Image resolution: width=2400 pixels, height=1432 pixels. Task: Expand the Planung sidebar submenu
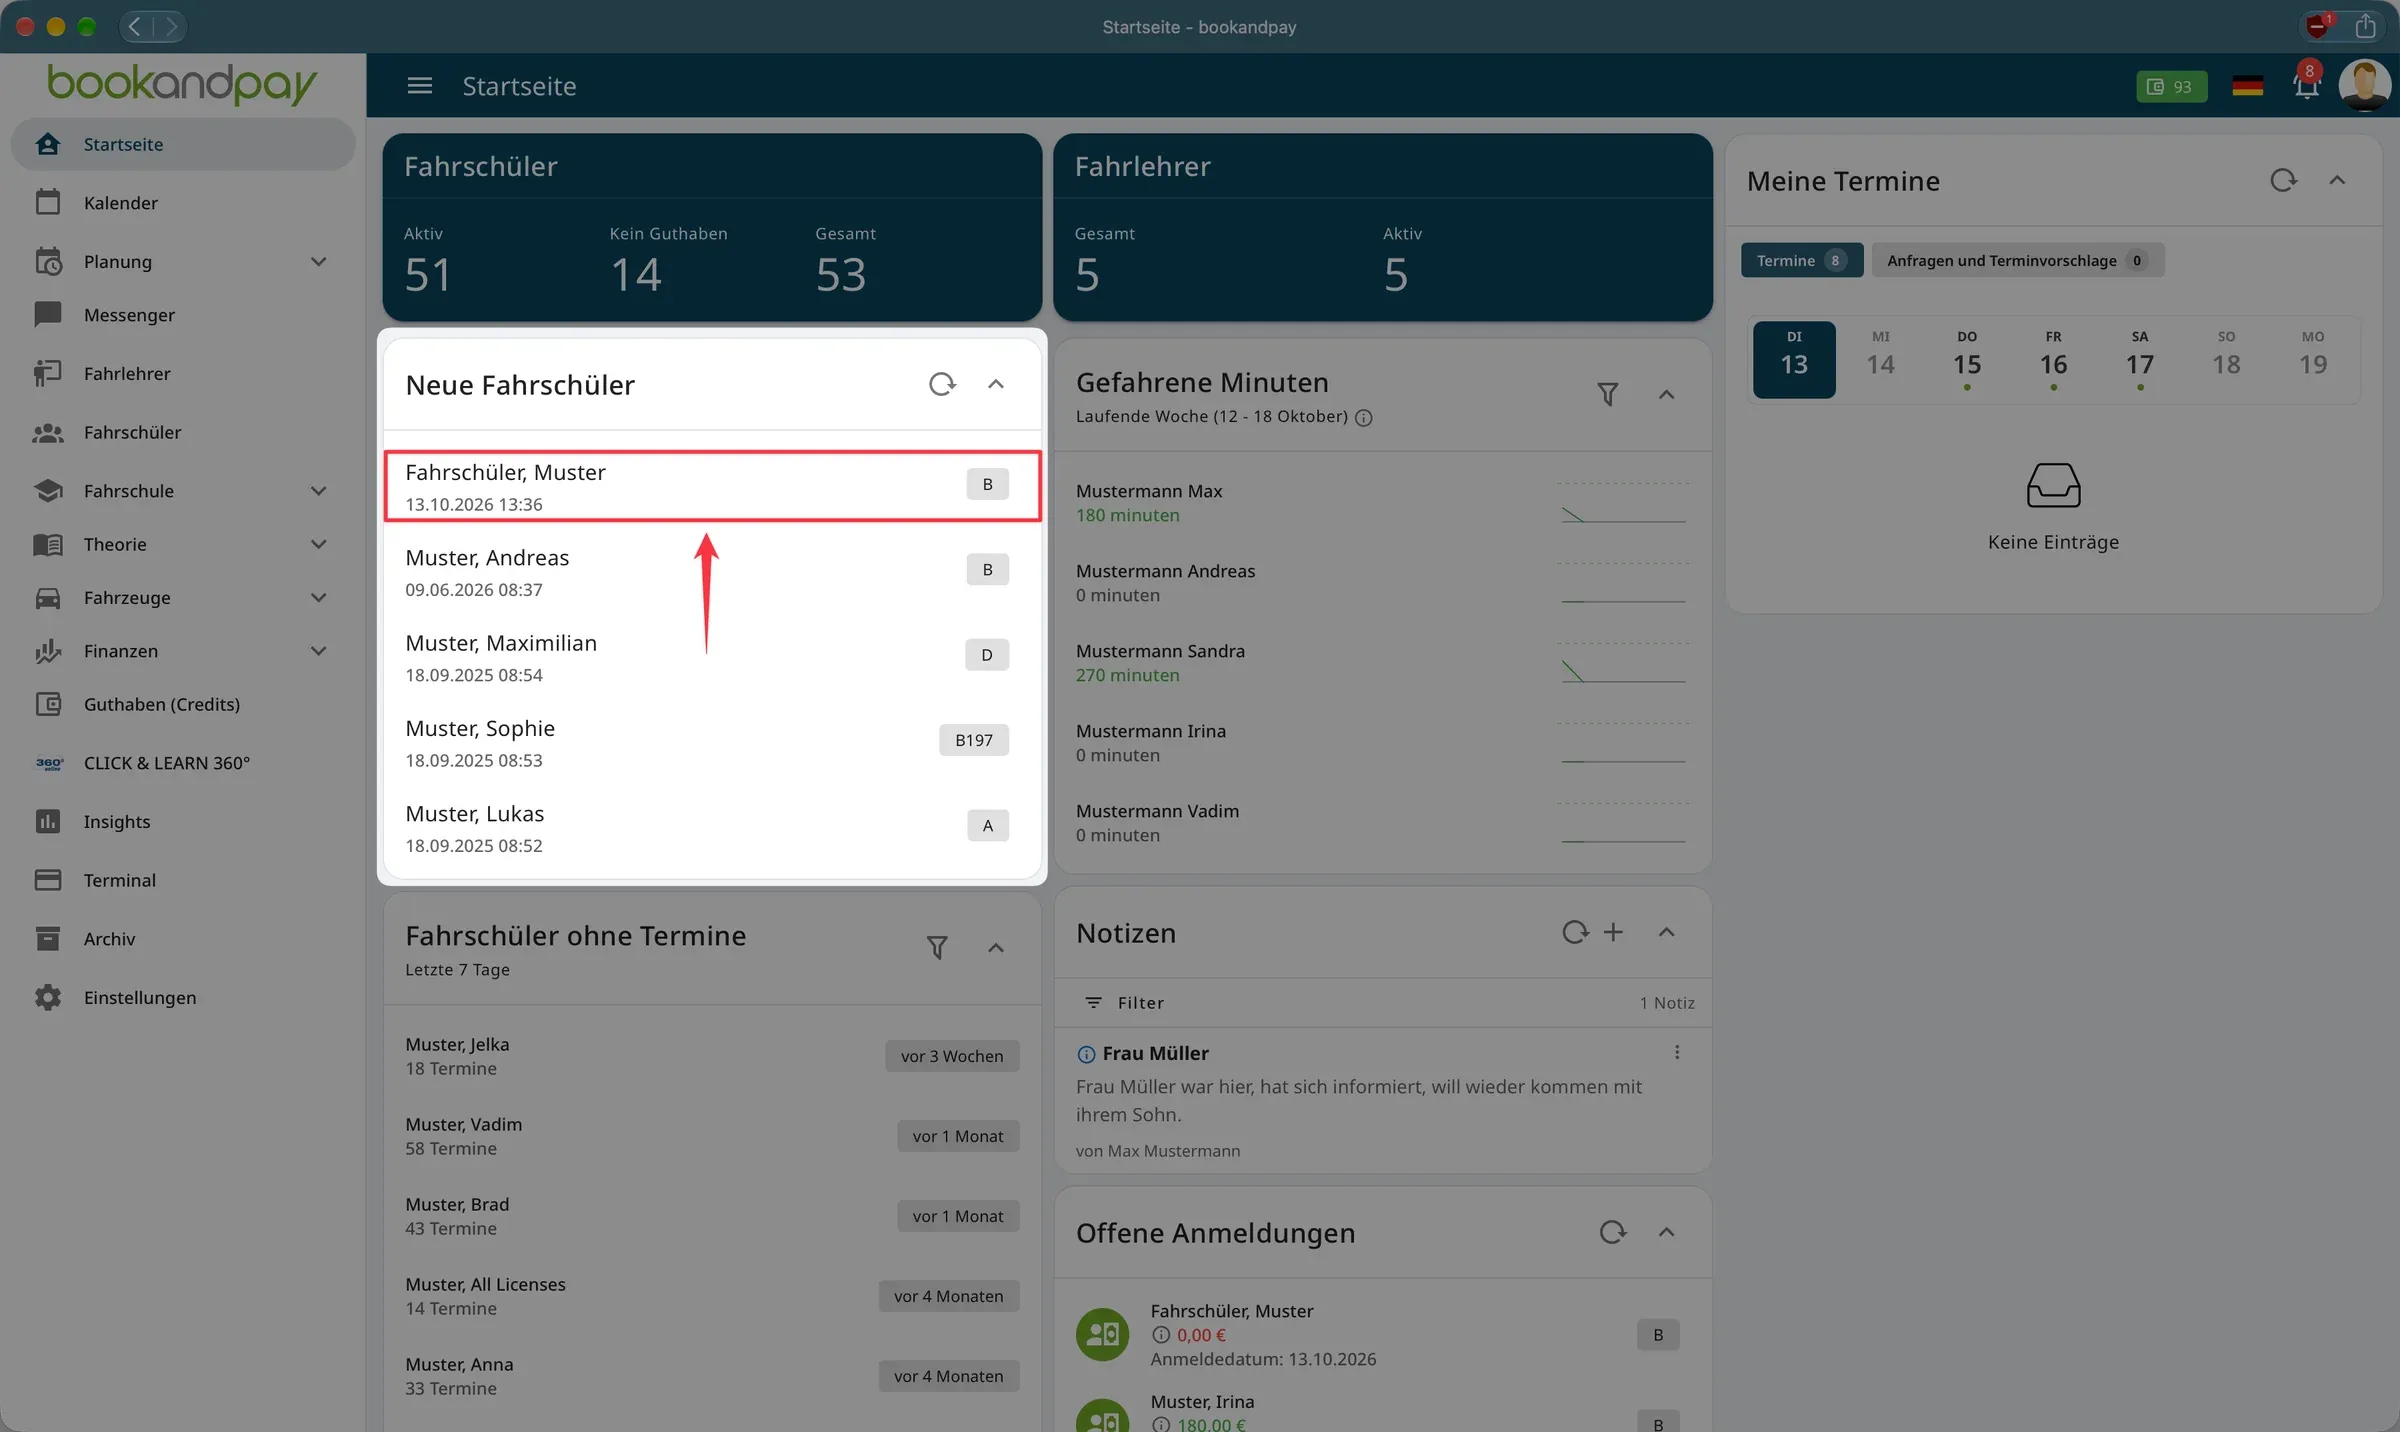(319, 262)
